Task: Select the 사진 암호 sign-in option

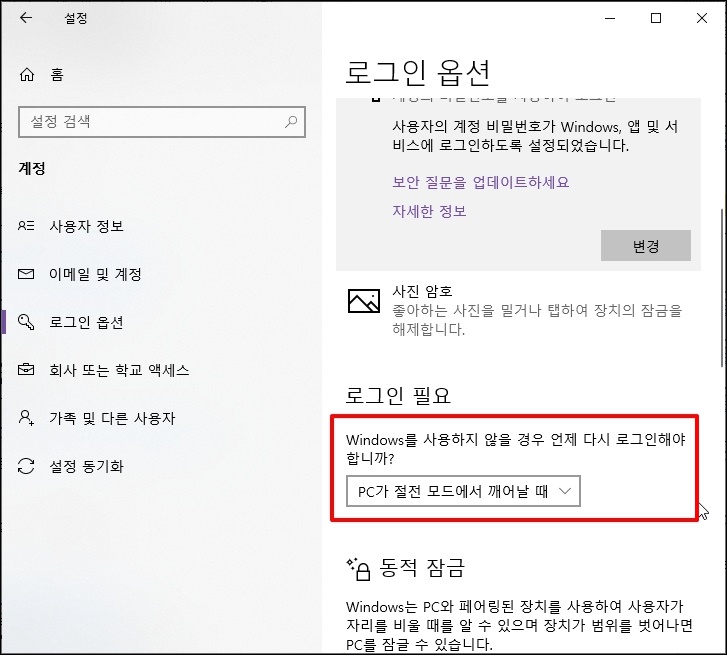Action: click(518, 311)
